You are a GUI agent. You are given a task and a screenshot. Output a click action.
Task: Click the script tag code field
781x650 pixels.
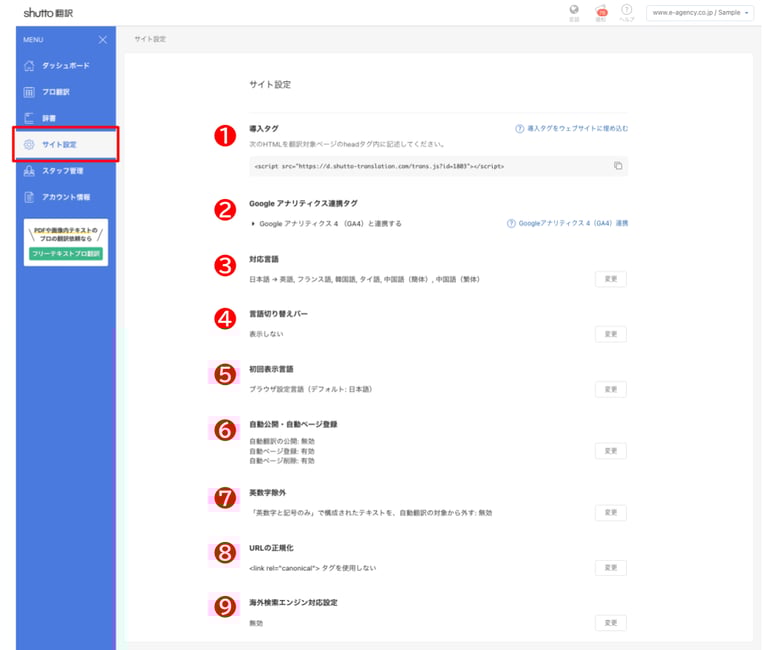point(438,166)
